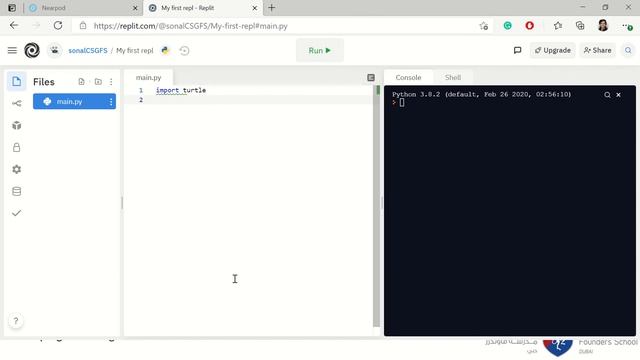Click the Upgrade button
The height and width of the screenshot is (360, 640).
(553, 50)
